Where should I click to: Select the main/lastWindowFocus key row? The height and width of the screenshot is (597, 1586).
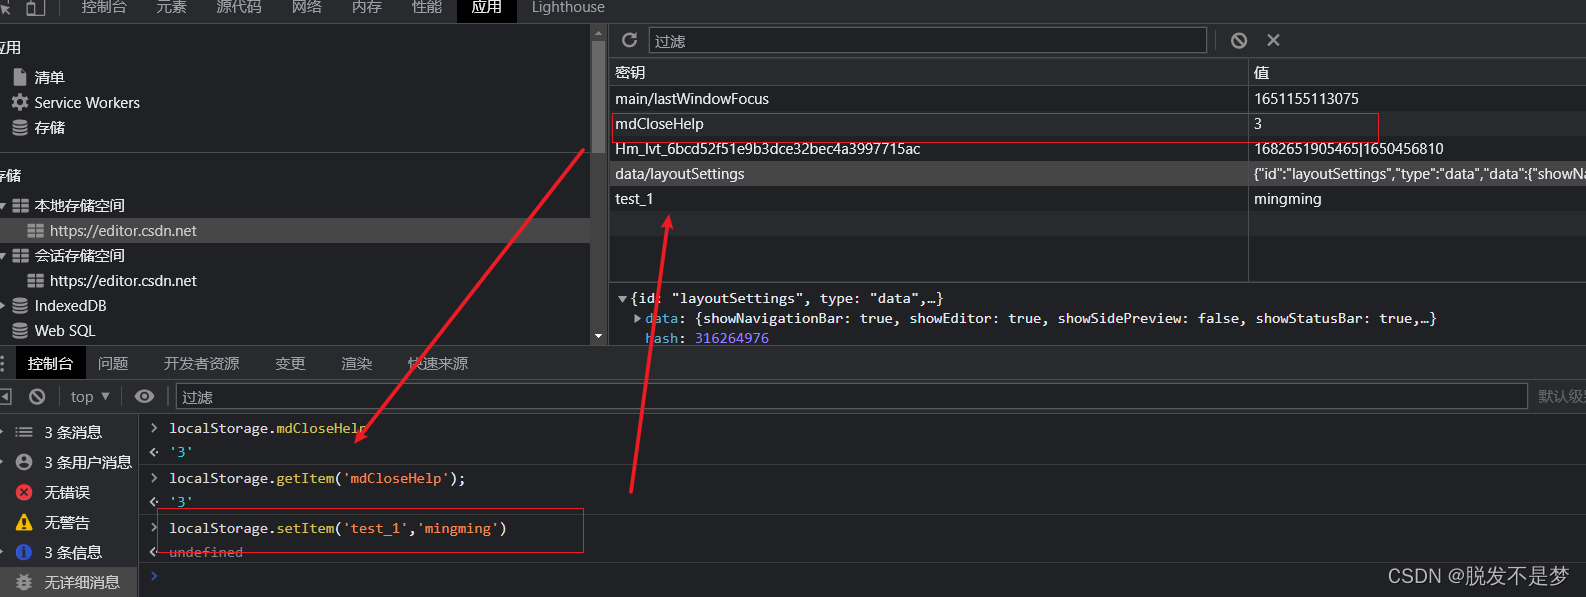1098,98
